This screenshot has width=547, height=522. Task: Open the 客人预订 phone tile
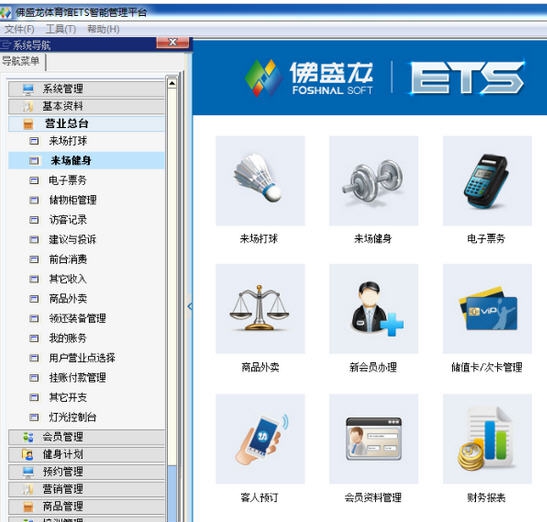260,439
